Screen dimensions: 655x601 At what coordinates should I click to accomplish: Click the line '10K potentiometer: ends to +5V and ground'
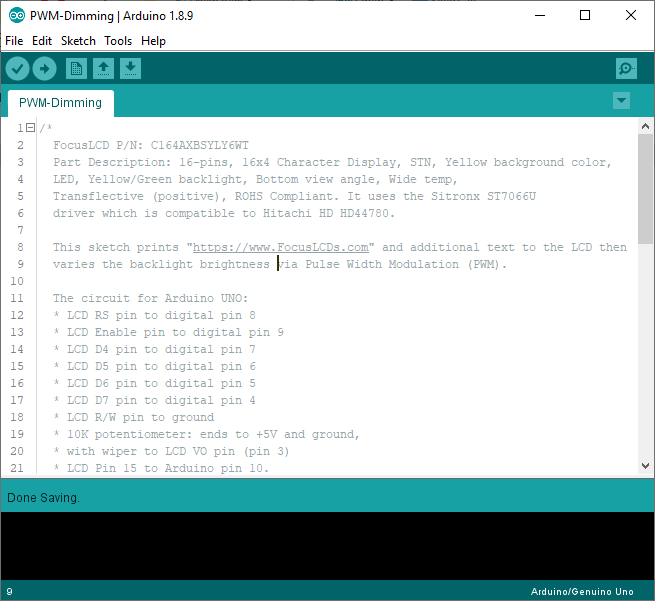[x=213, y=434]
